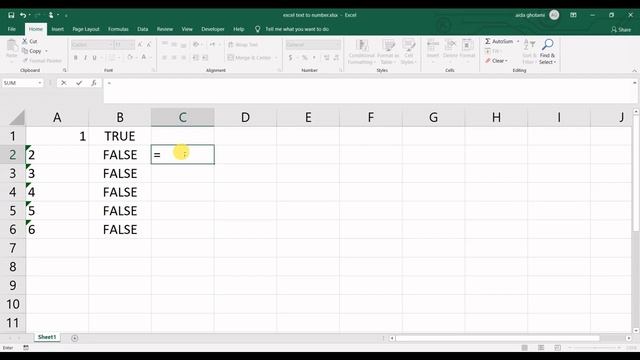The image size is (640, 360).
Task: Confirm formula entry with the check mark
Action: point(79,83)
